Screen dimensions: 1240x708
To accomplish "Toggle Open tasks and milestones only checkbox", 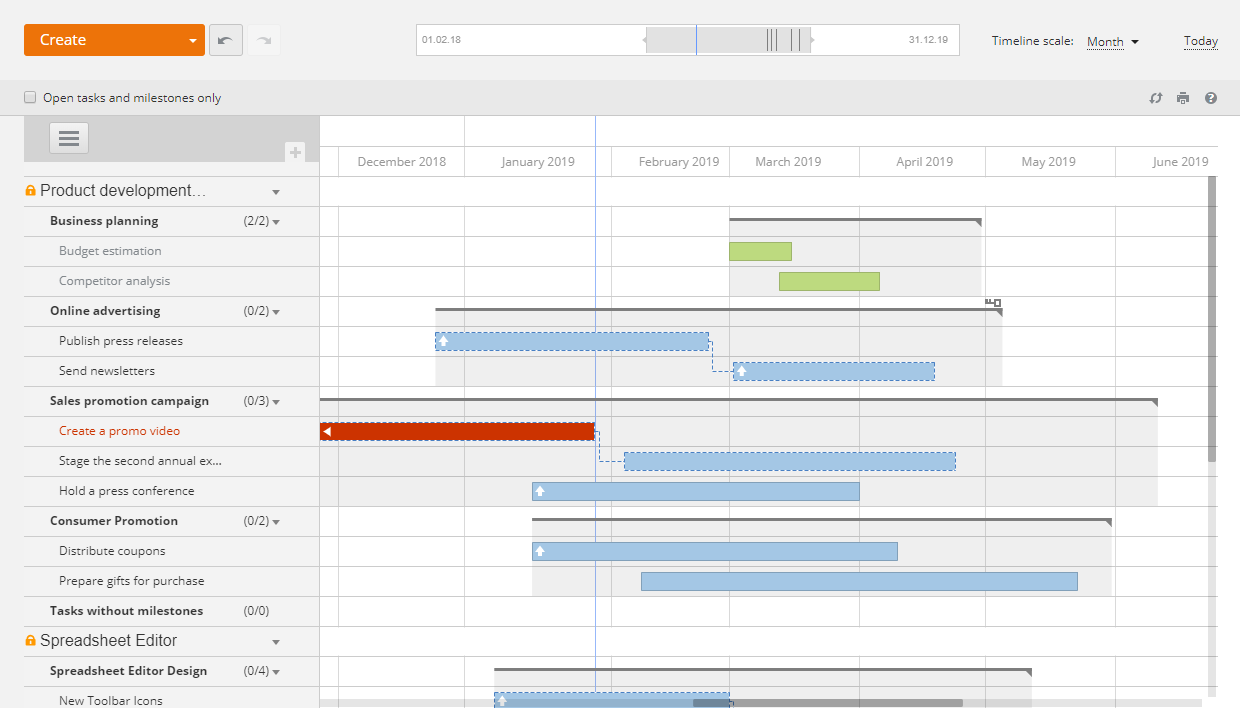I will click(x=30, y=97).
